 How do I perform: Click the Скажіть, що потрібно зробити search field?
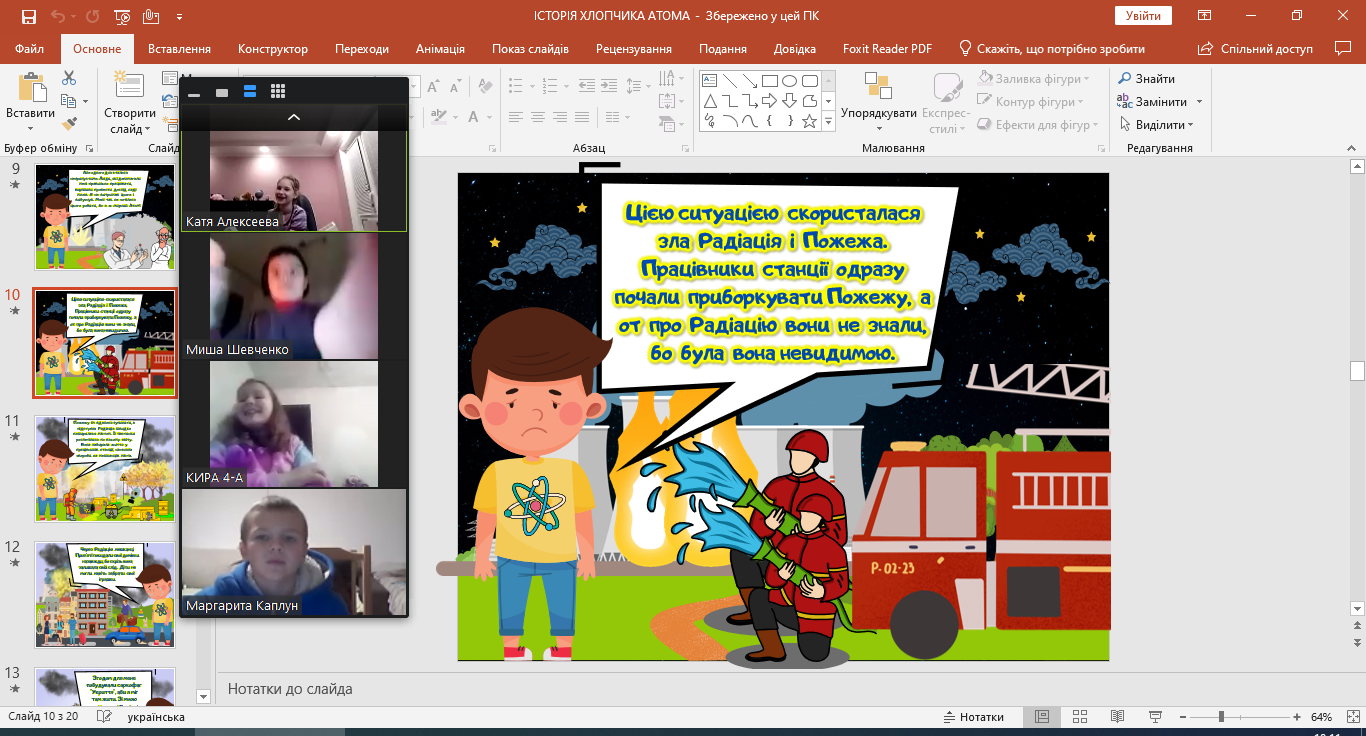[x=1052, y=49]
